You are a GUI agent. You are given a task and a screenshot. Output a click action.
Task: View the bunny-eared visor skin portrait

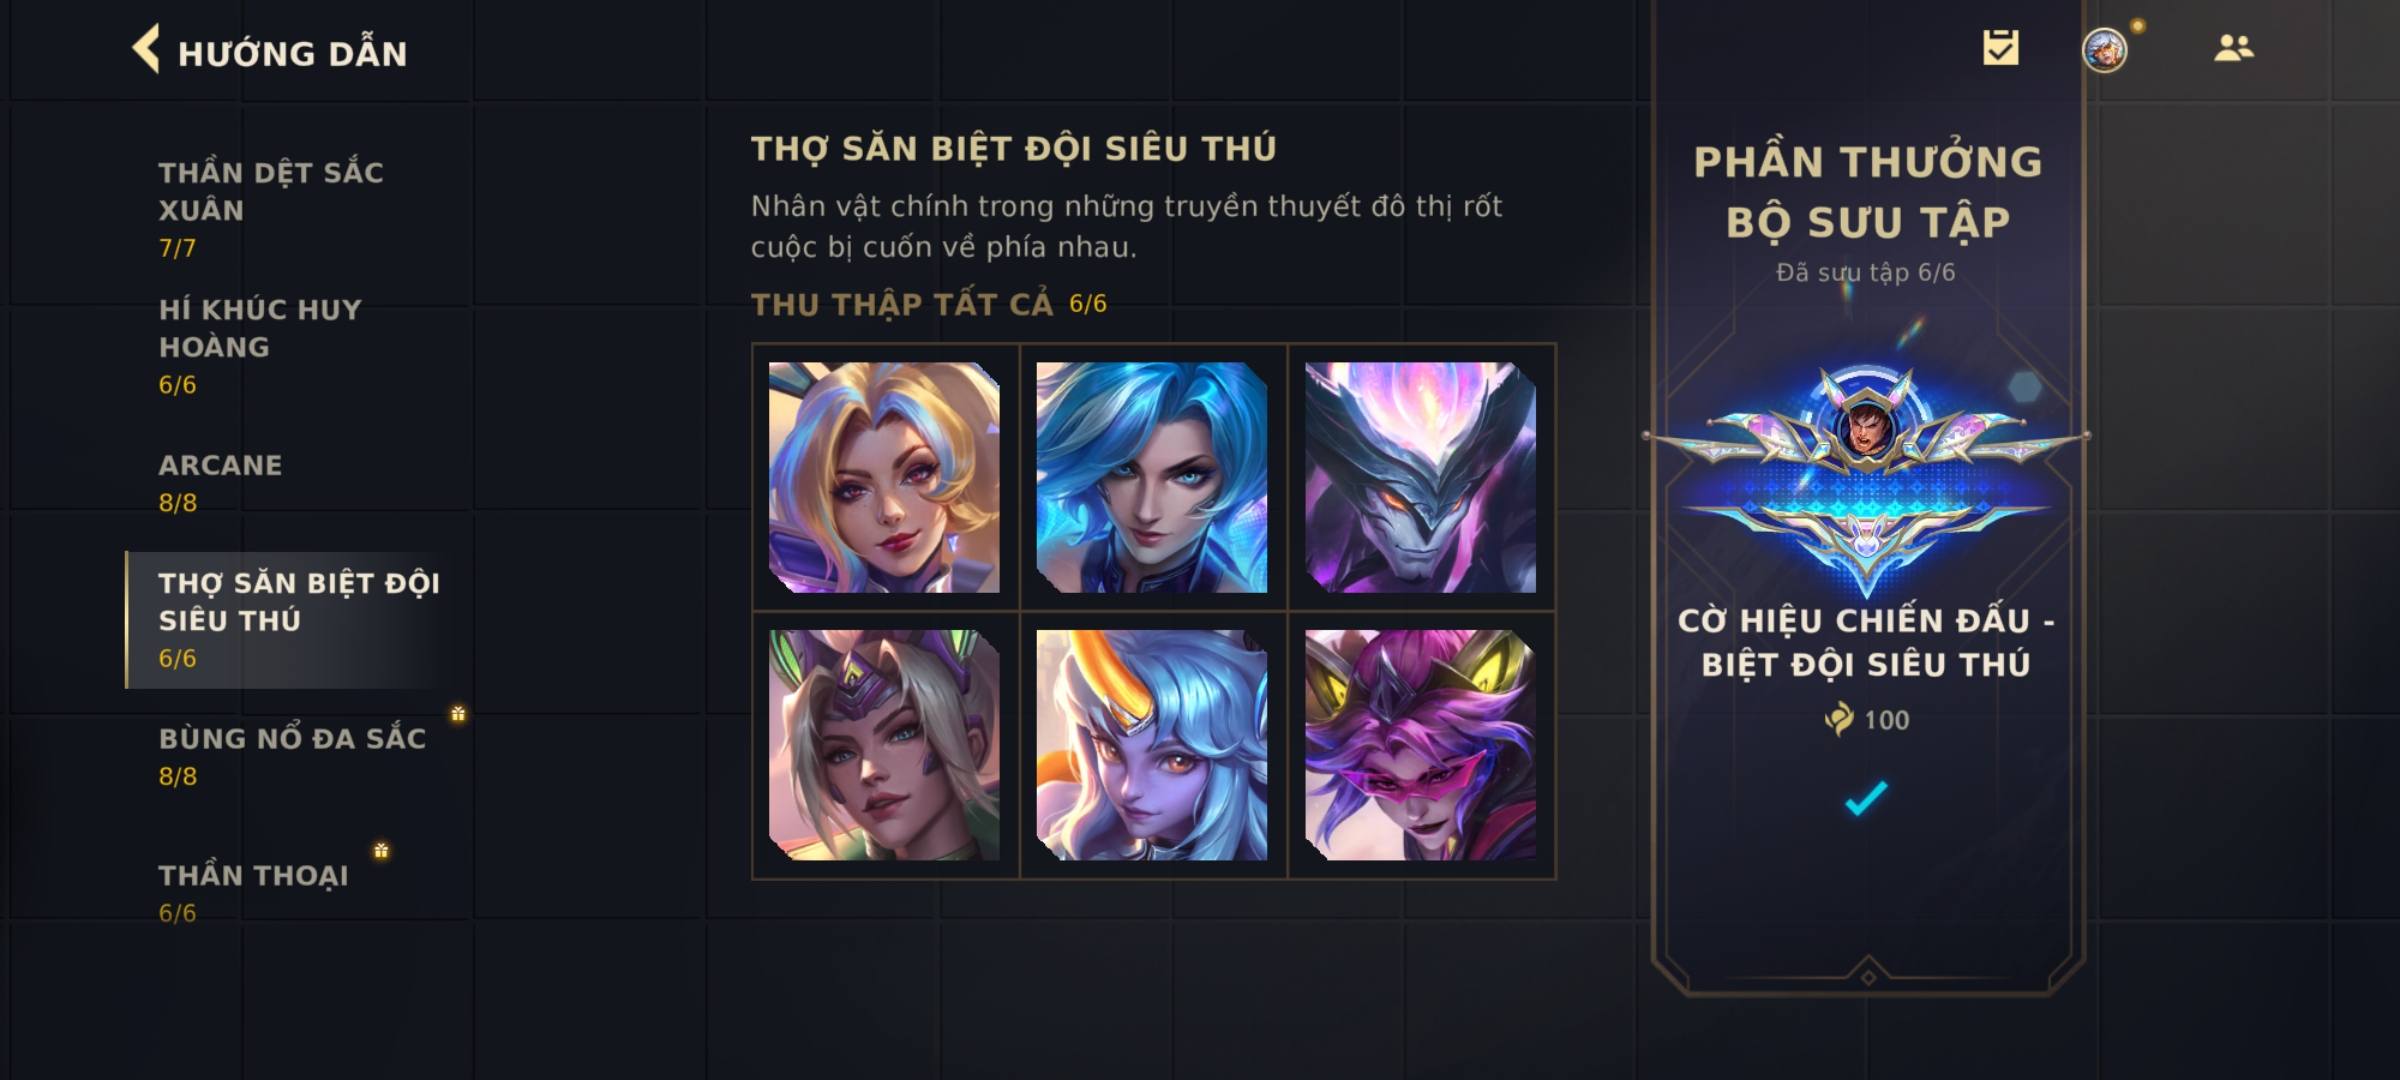[x=884, y=745]
